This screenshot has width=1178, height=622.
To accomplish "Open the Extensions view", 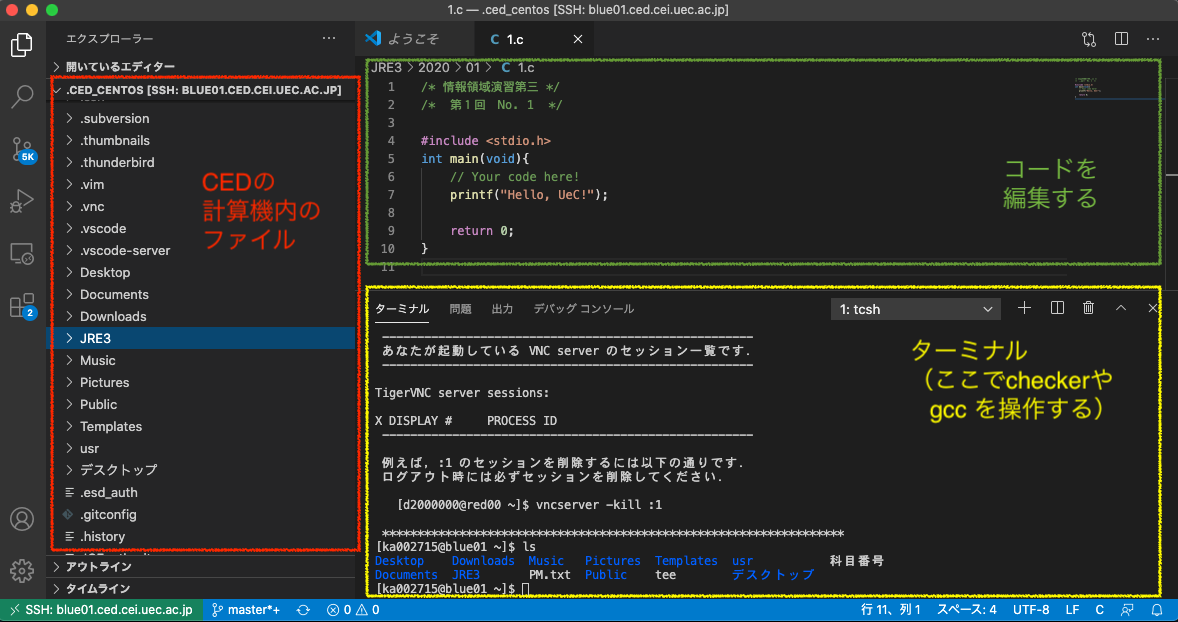I will [x=23, y=305].
